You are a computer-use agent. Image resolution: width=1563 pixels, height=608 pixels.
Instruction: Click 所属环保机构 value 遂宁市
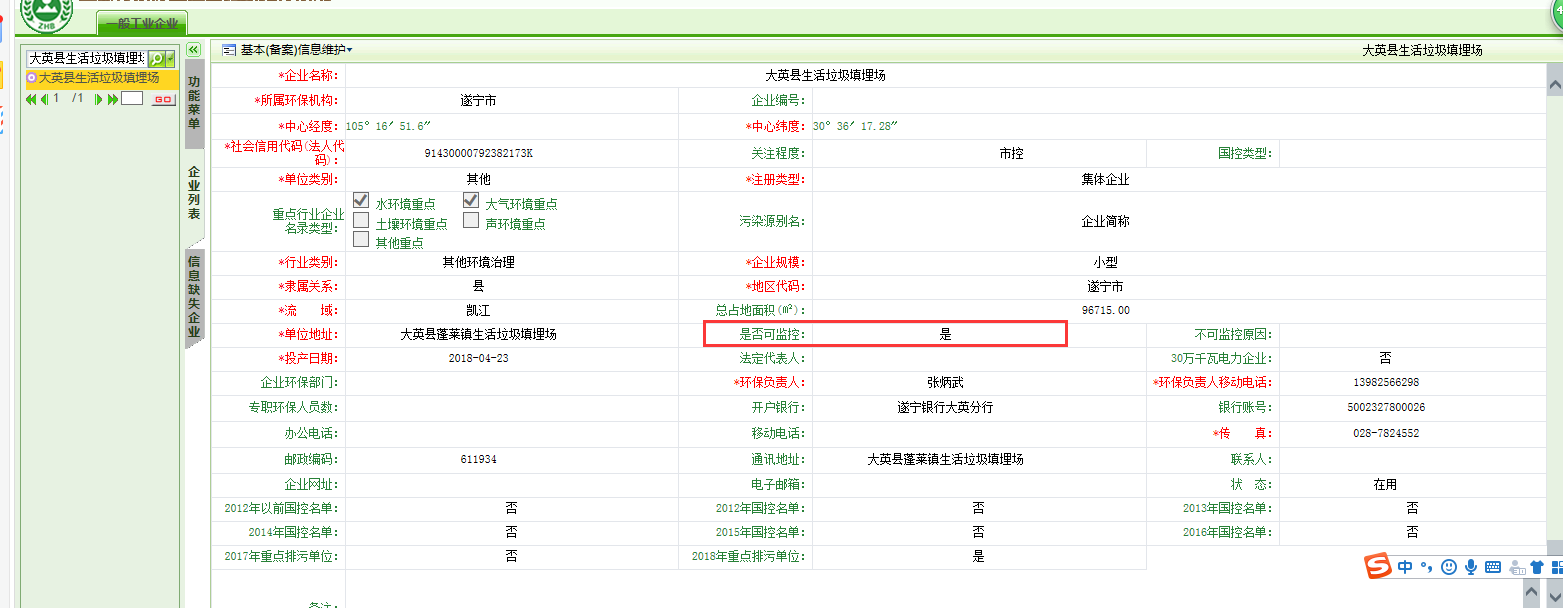tap(478, 100)
